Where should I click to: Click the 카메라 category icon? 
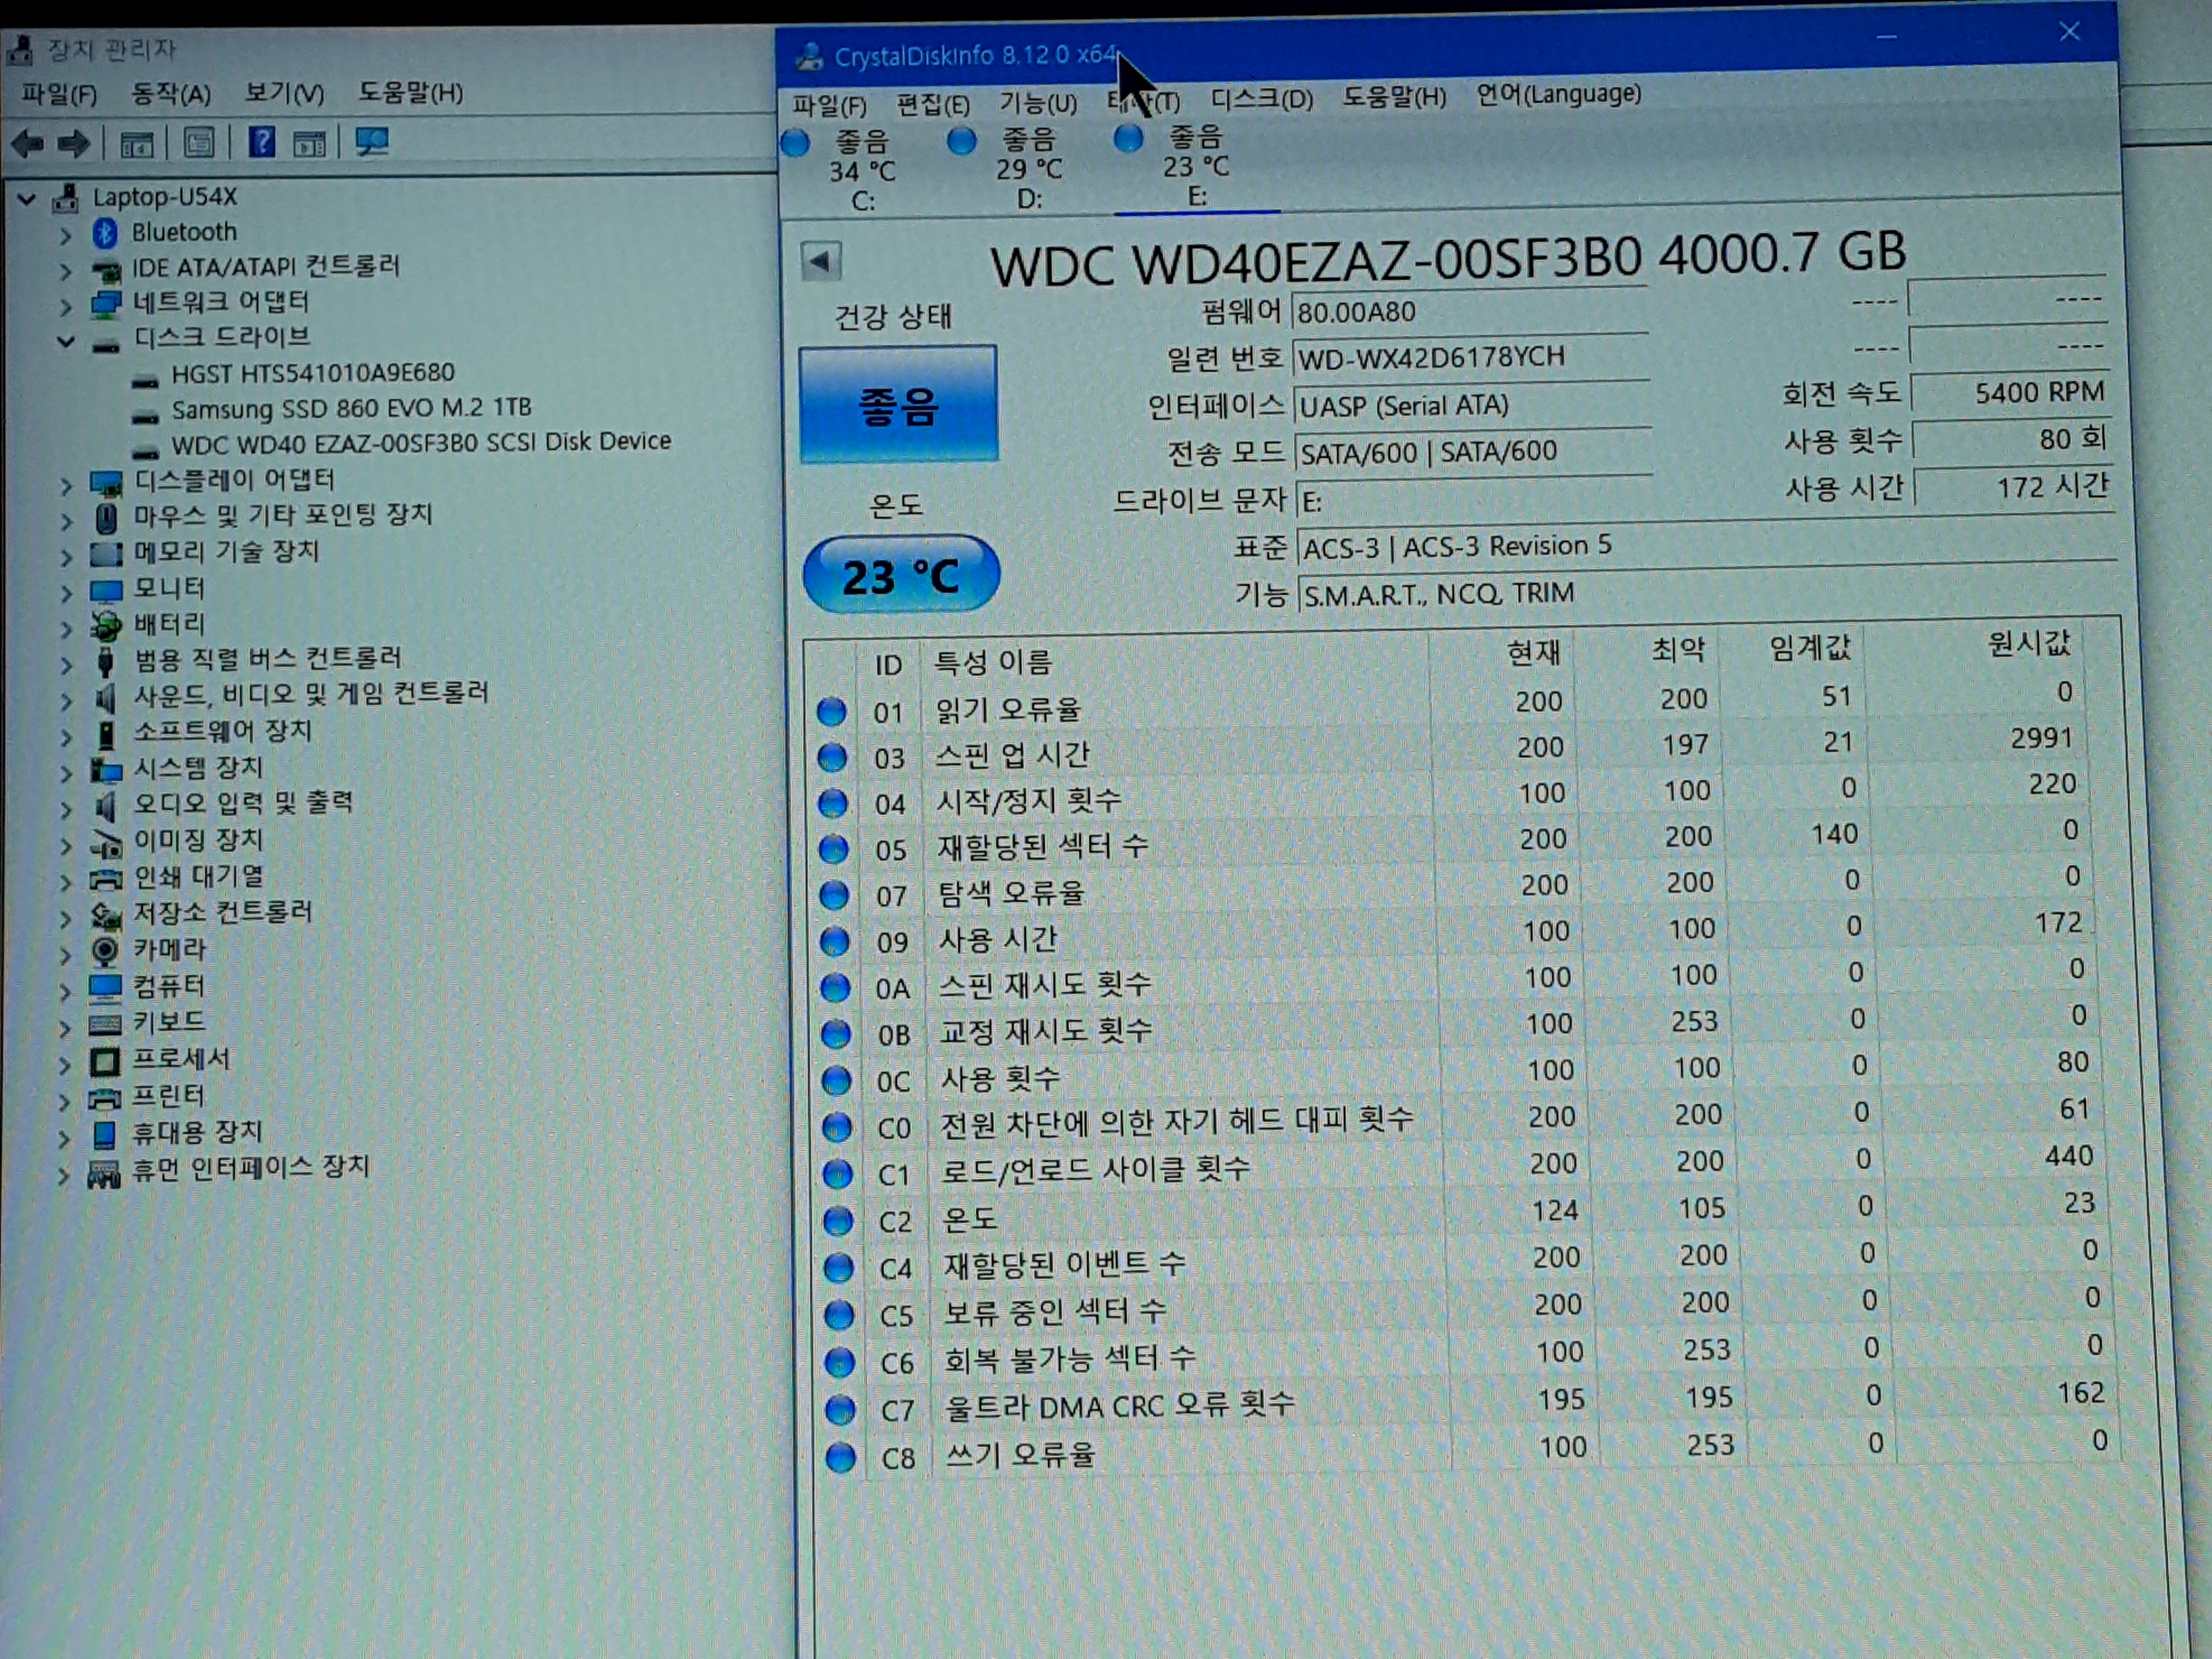[x=104, y=950]
